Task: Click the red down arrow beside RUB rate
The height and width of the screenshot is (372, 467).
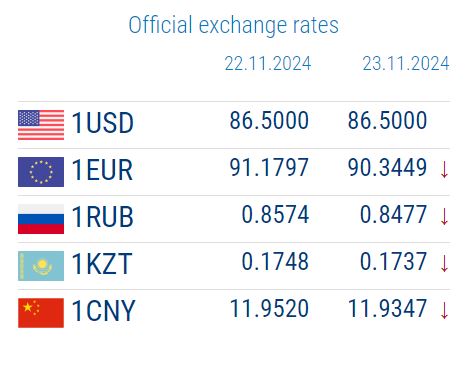Action: coord(444,217)
